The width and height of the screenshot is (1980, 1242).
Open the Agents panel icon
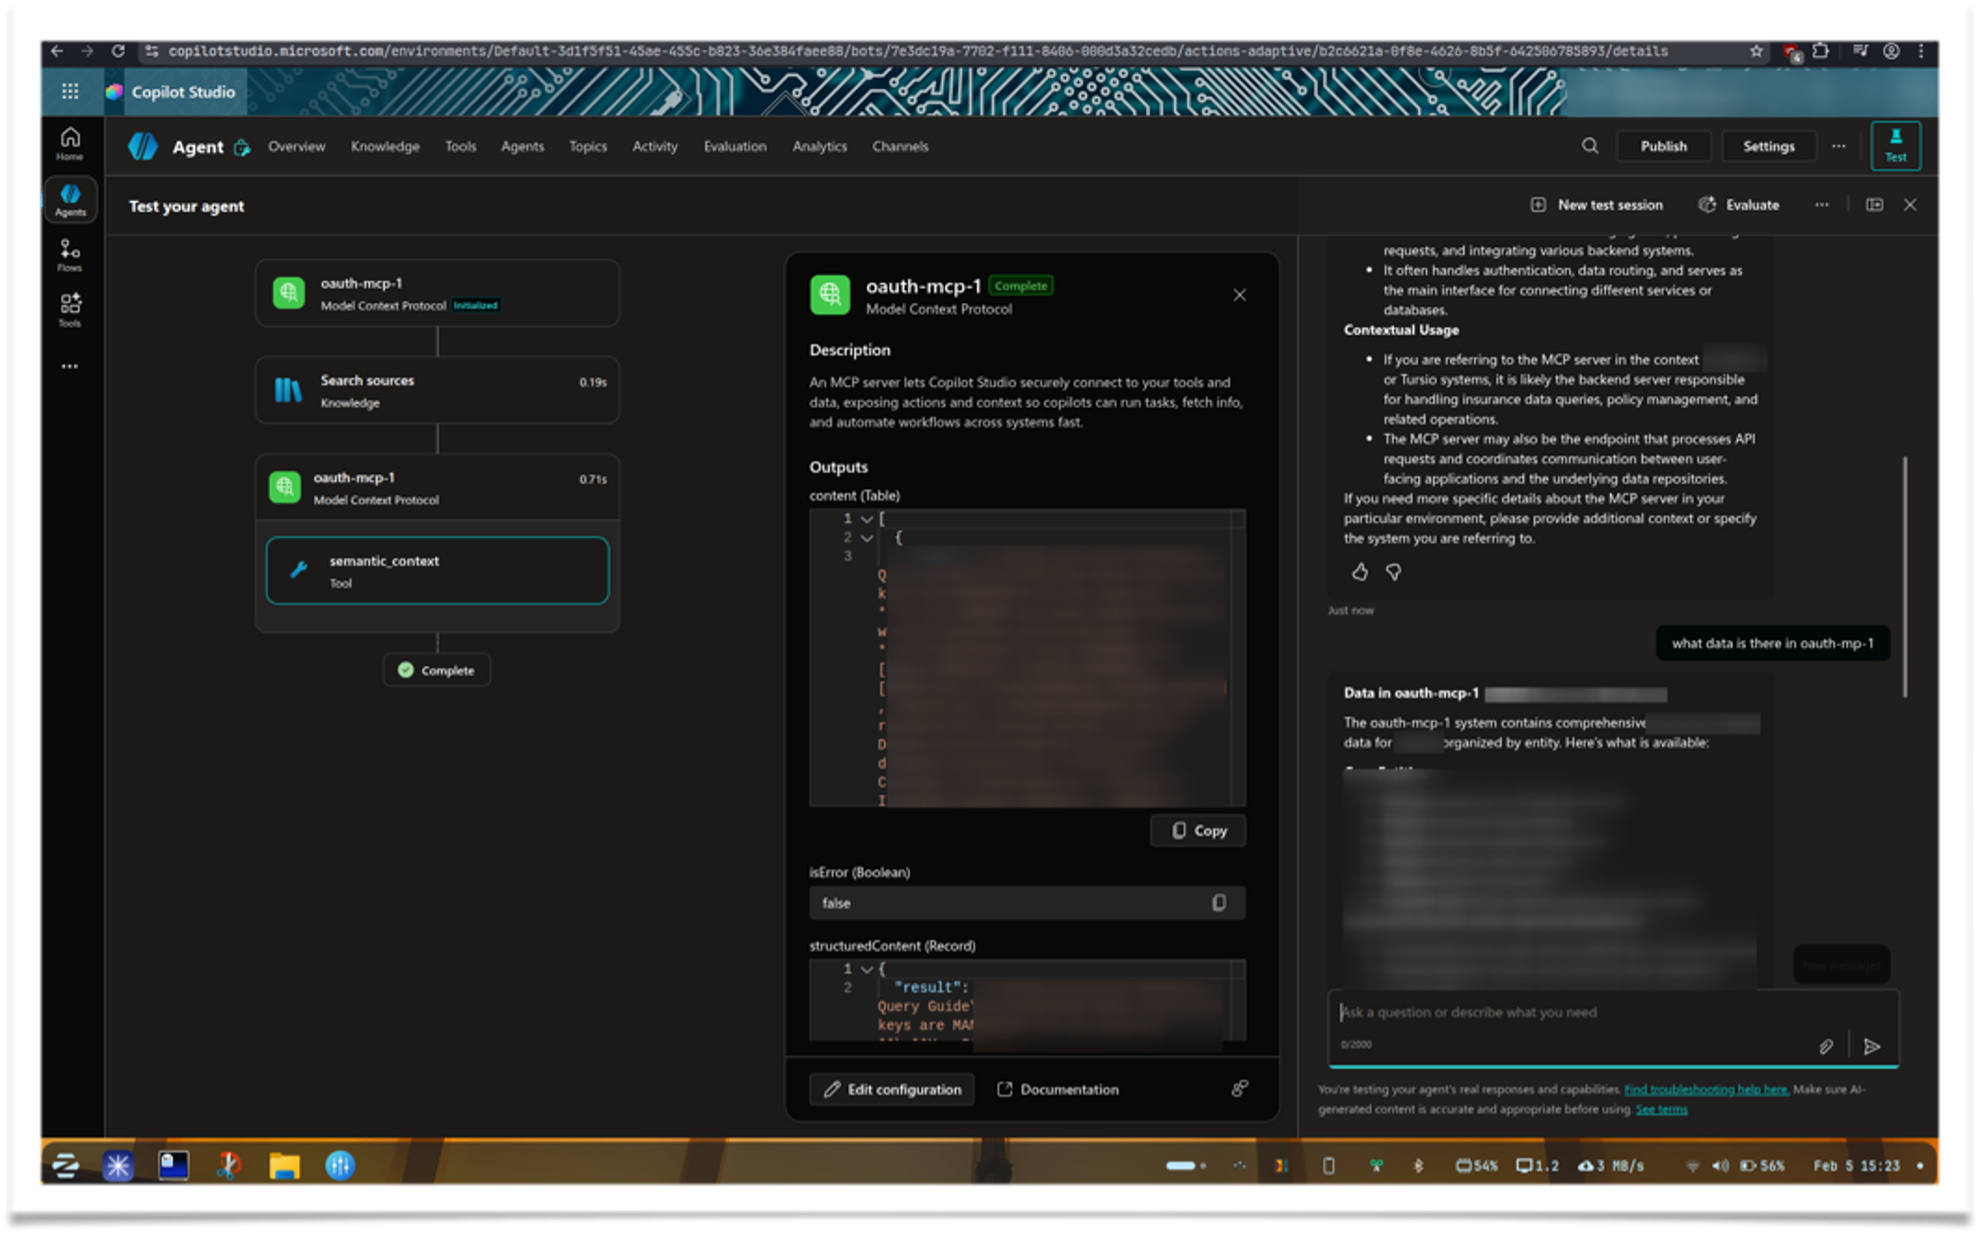70,198
